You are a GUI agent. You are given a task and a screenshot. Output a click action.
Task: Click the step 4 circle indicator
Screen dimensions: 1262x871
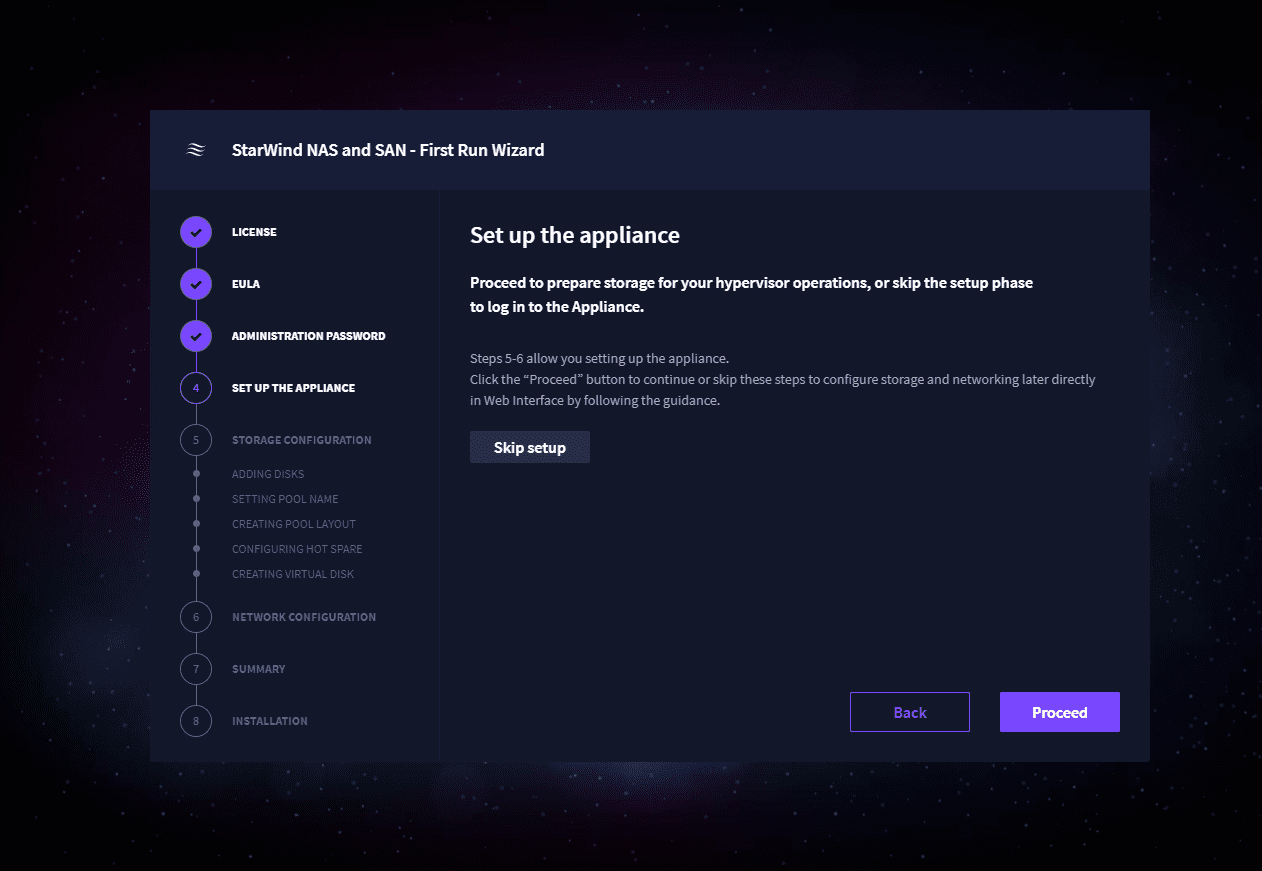196,388
